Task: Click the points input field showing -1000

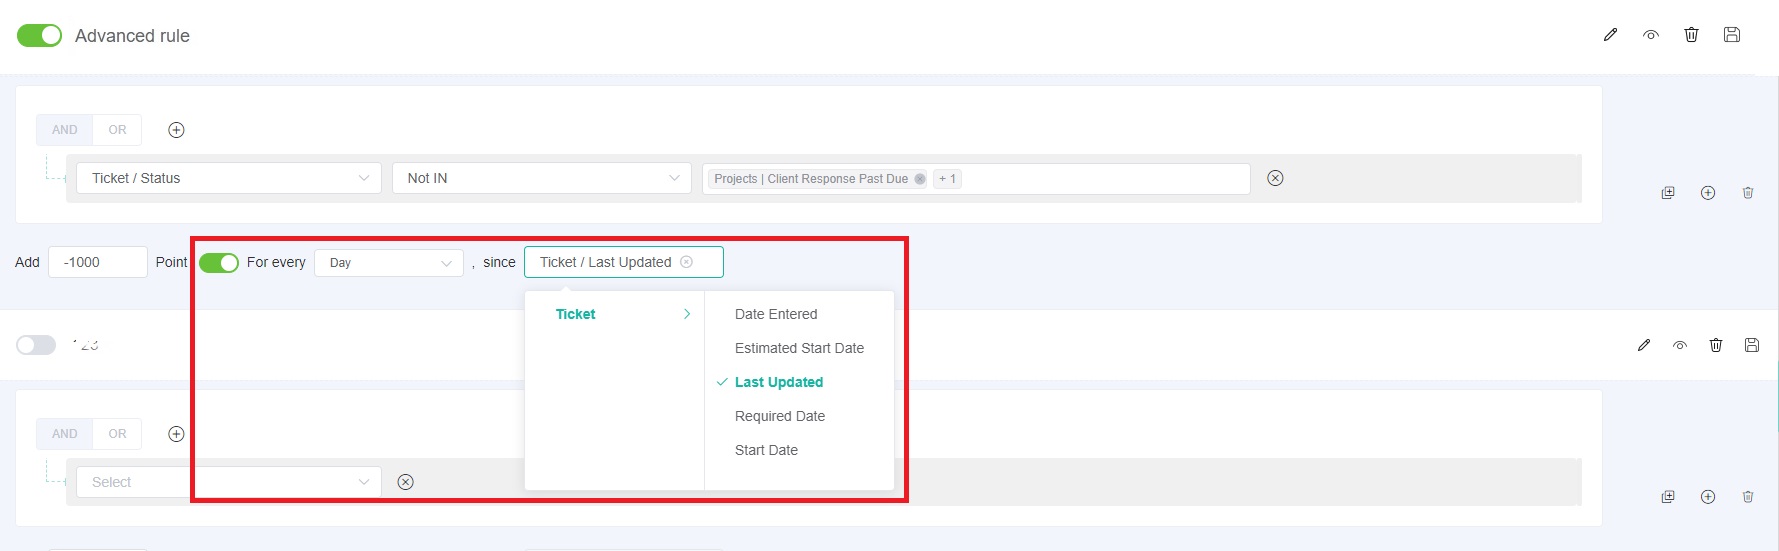Action: [97, 262]
